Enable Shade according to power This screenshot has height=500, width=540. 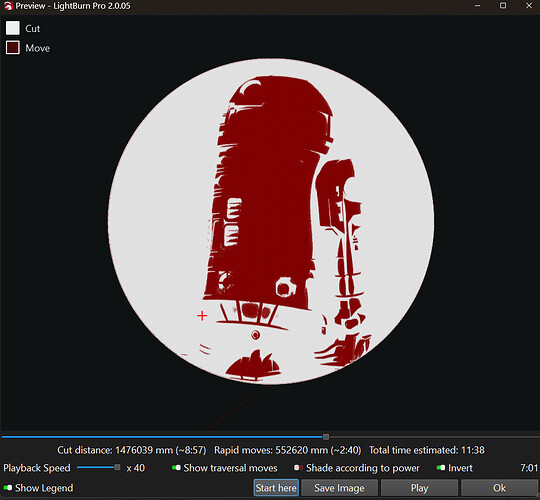(x=298, y=468)
